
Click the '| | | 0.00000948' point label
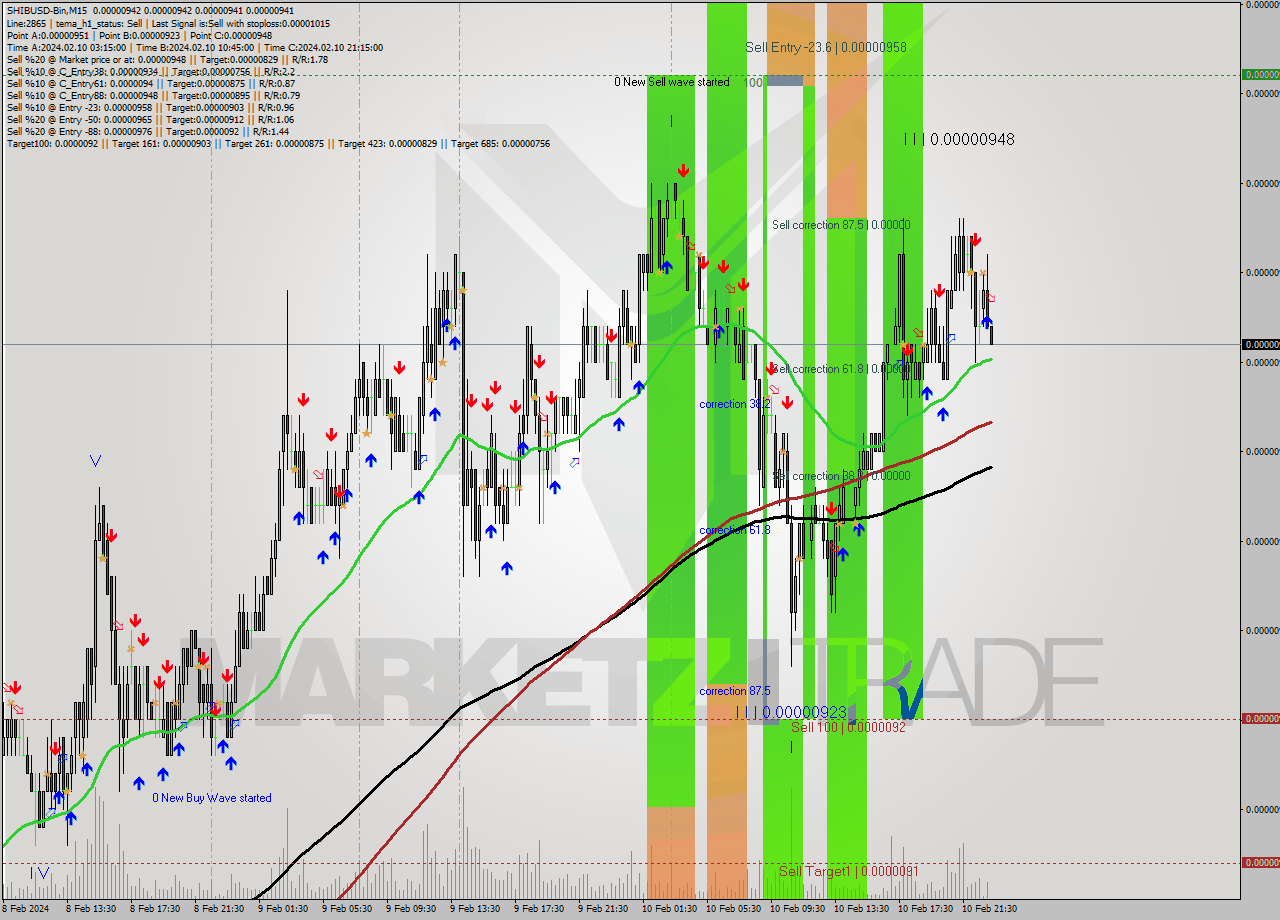(x=959, y=139)
